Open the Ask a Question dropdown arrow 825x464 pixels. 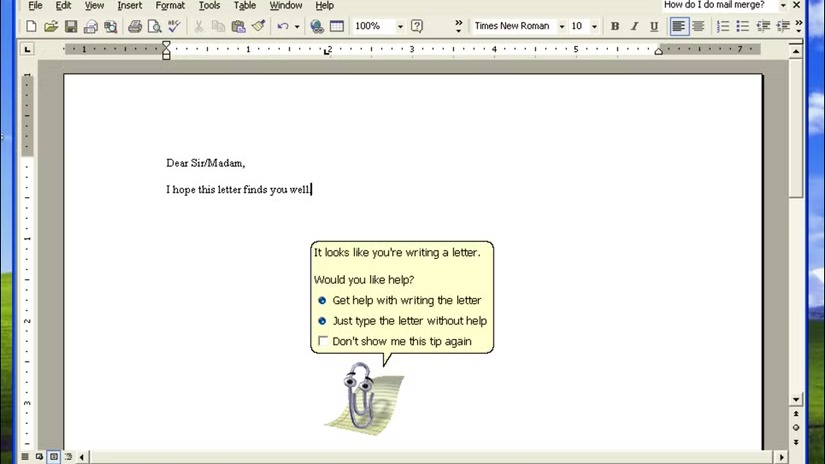coord(783,5)
